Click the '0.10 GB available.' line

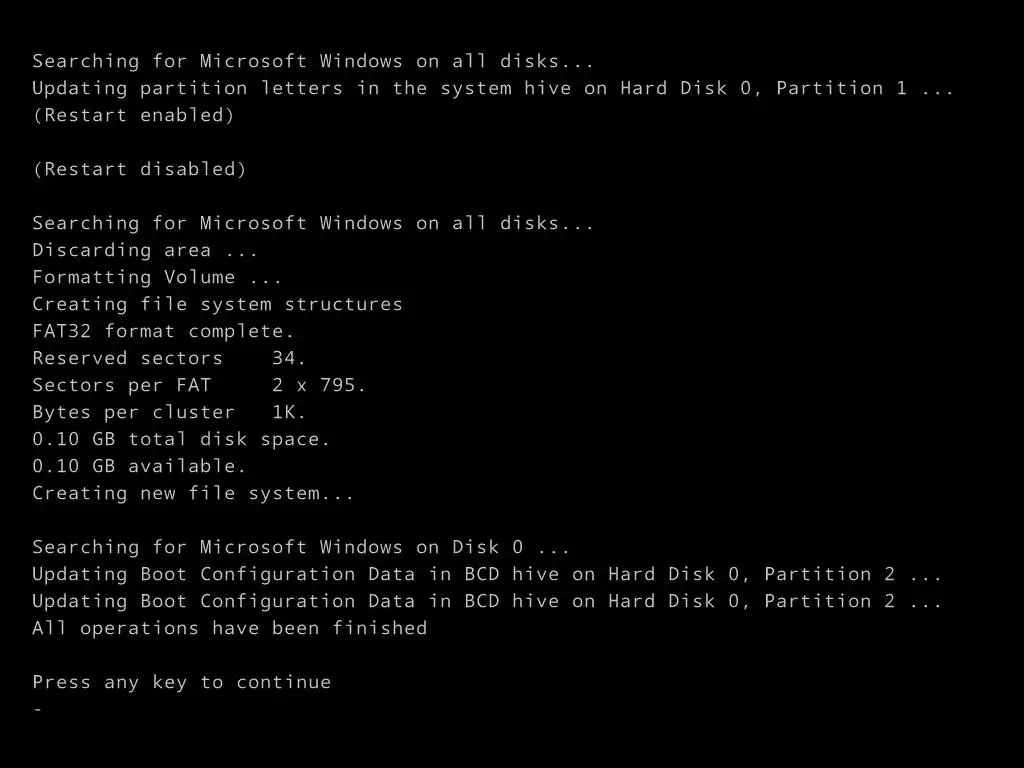click(x=139, y=466)
